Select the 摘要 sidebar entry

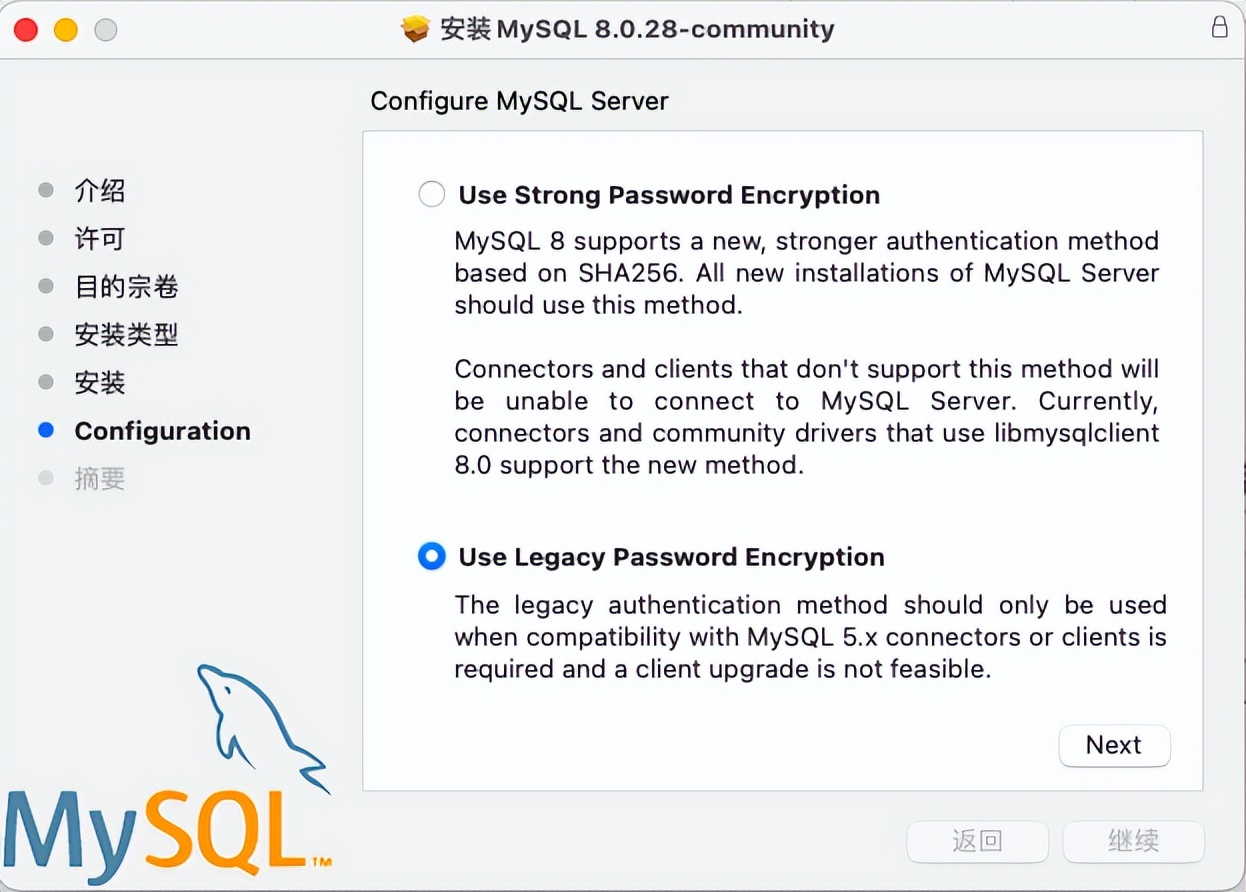coord(99,478)
